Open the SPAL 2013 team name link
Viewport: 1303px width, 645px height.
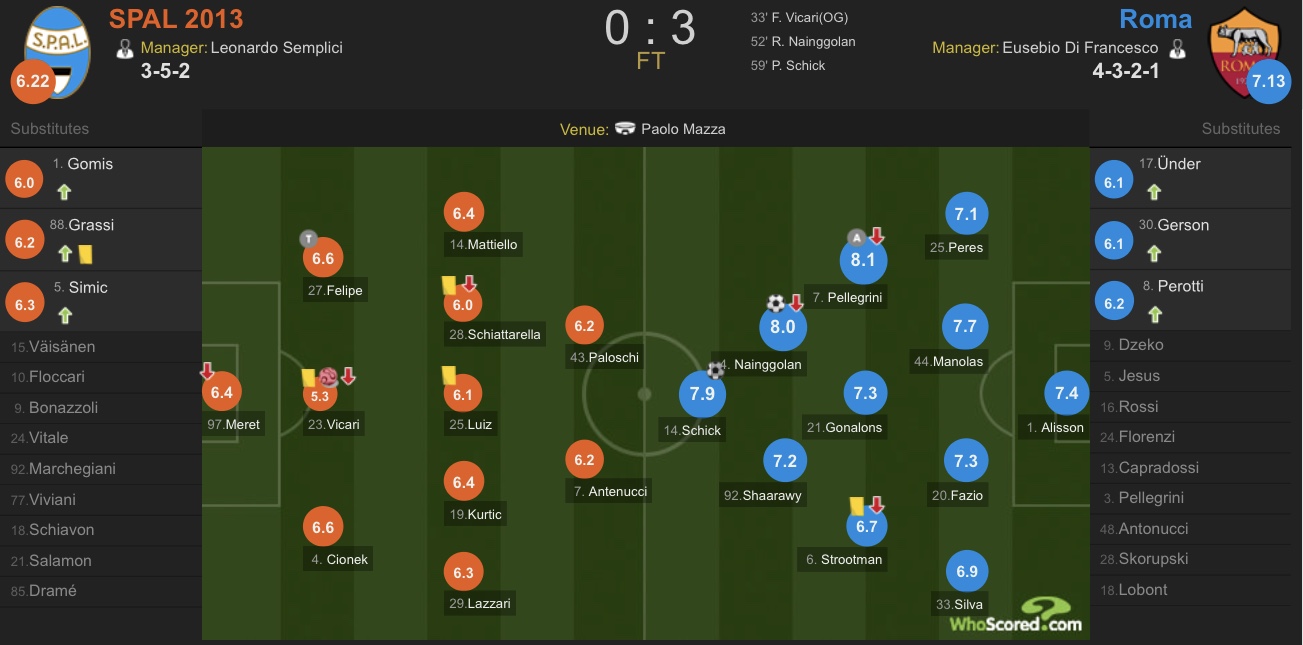pyautogui.click(x=176, y=18)
